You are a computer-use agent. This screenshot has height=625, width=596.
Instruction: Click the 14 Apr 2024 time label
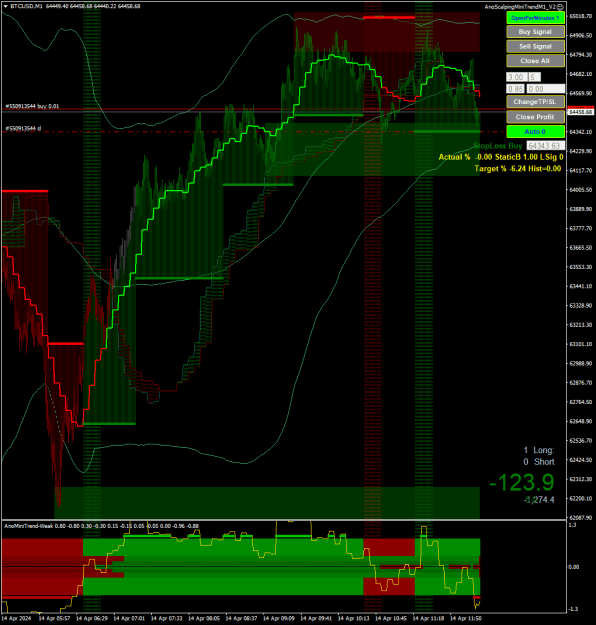coord(16,618)
